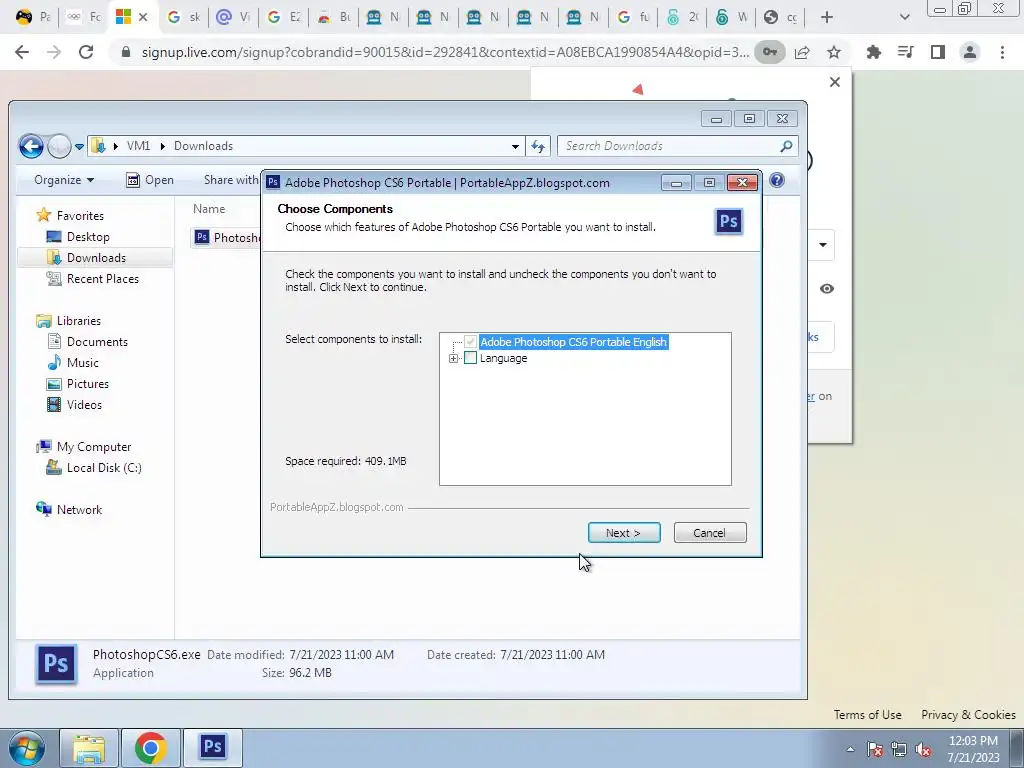The image size is (1024, 768).
Task: Click the search magnifier icon in Explorer
Action: (x=786, y=146)
